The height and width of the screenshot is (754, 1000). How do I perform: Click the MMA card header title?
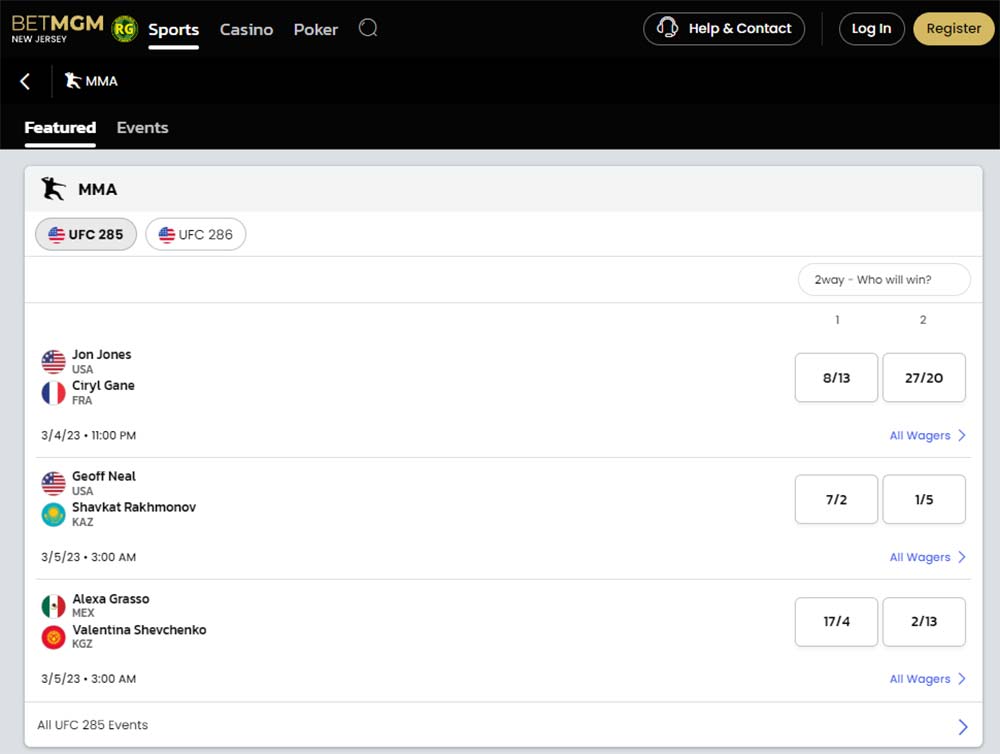pos(98,189)
